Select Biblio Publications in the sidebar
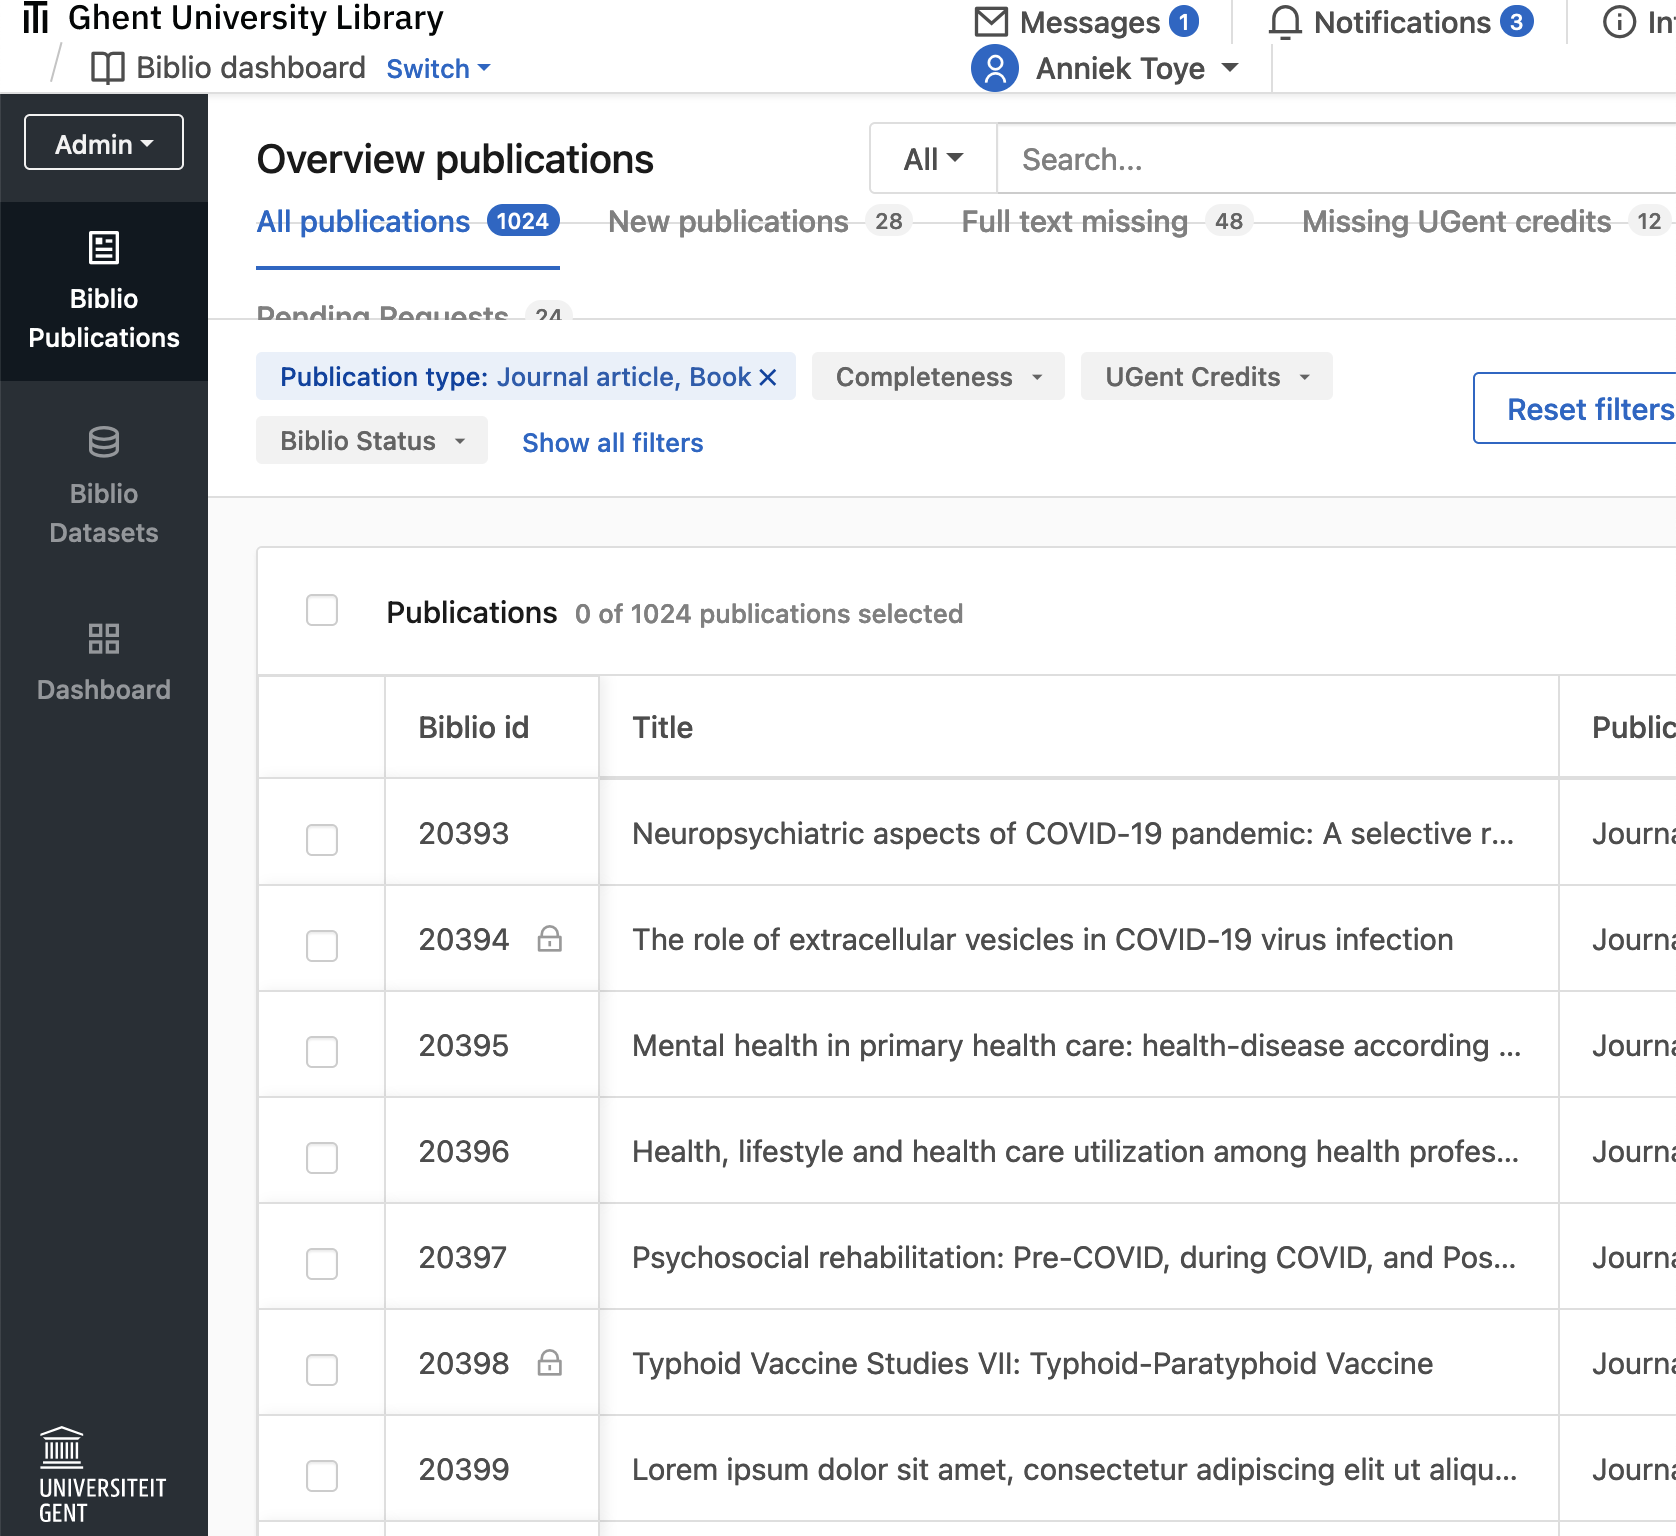1676x1536 pixels. coord(103,290)
